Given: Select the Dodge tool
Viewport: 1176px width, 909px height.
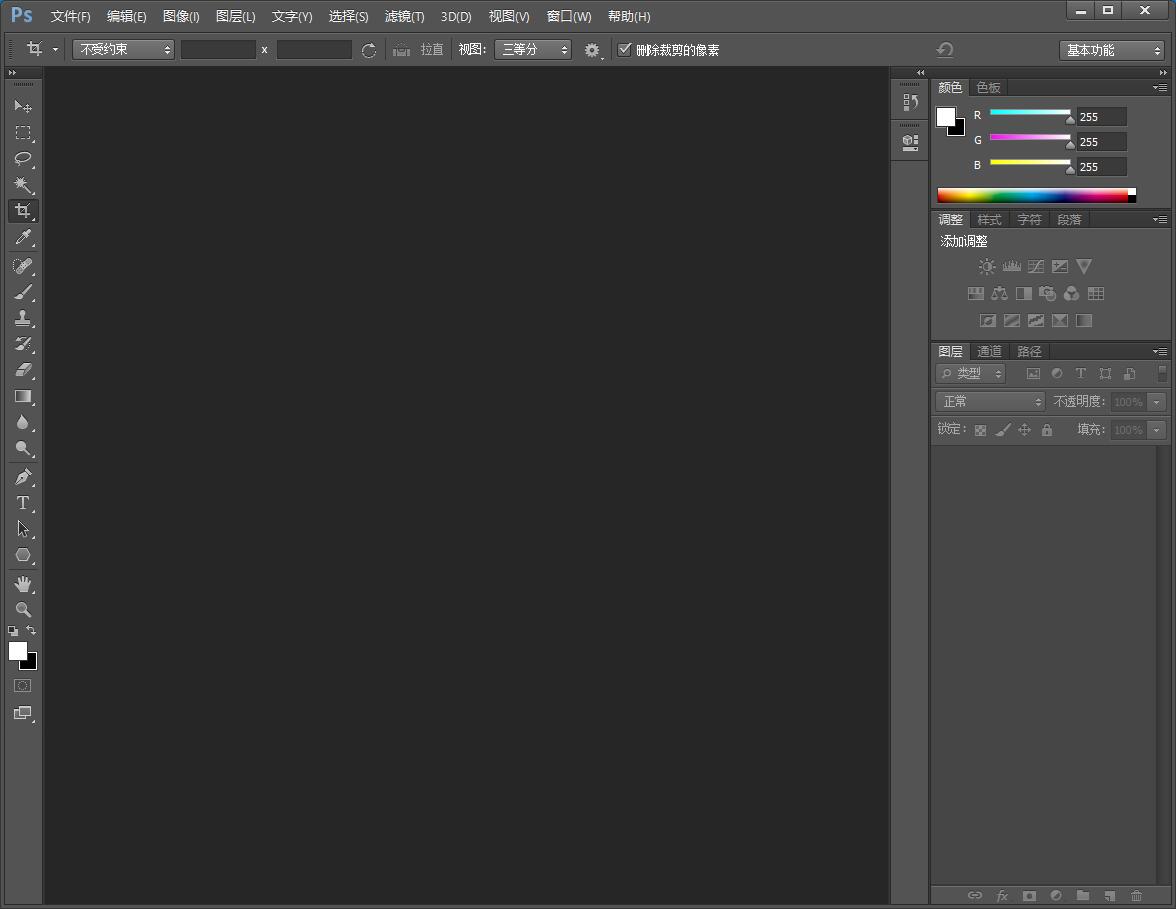Looking at the screenshot, I should click(x=22, y=448).
